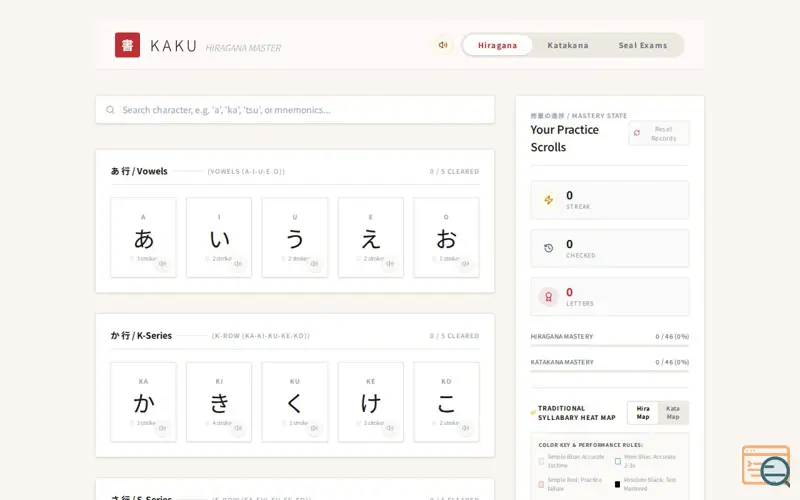The width and height of the screenshot is (800, 500).
Task: Click the star icon beside Syllabary Heat Map
Action: point(533,412)
